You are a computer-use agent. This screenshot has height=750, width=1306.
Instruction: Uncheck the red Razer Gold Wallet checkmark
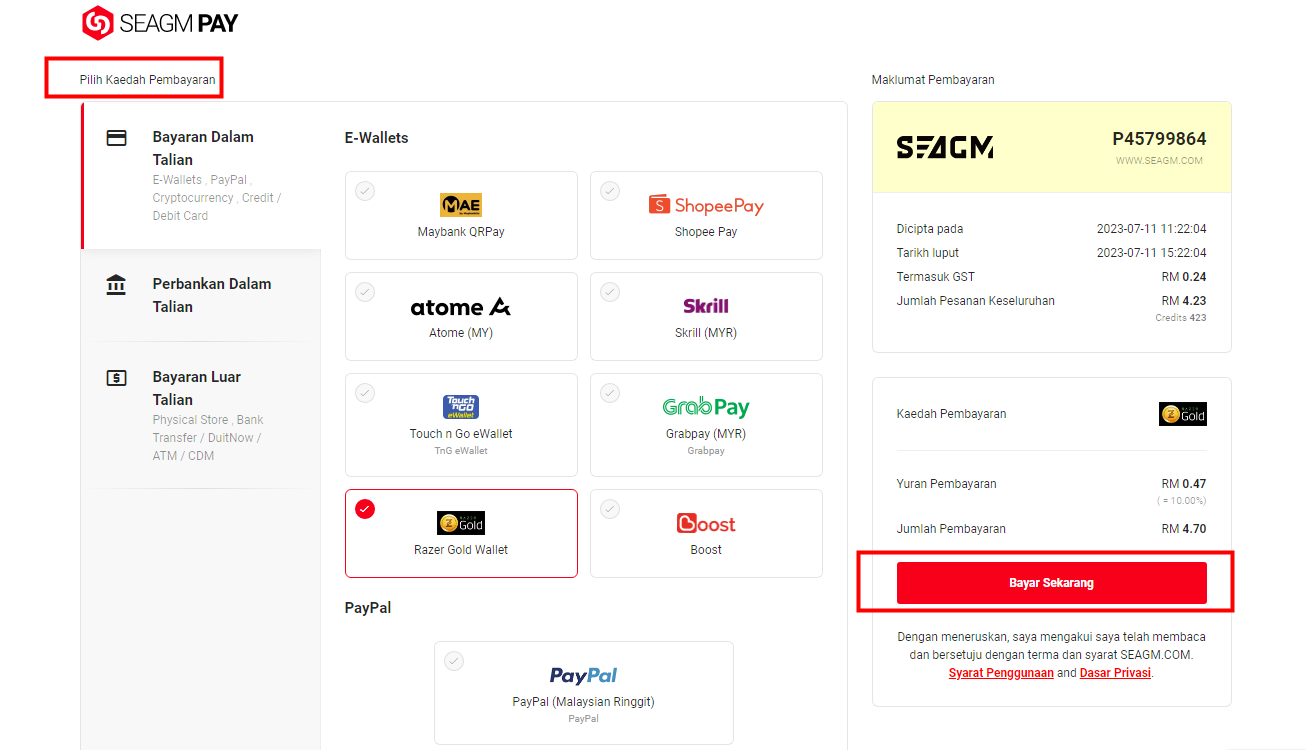click(x=365, y=509)
